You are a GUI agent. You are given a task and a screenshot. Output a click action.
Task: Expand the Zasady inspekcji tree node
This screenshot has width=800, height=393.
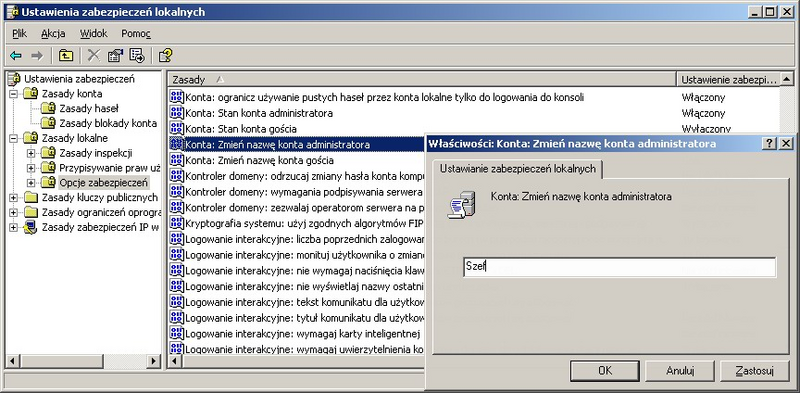click(x=31, y=153)
